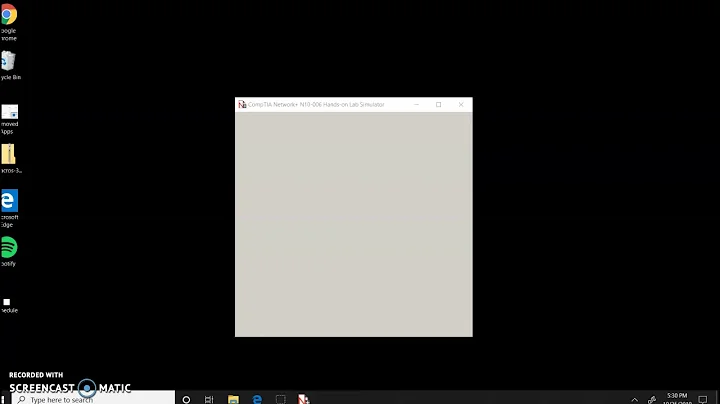720x404 pixels.
Task: Open Edge browser from the taskbar
Action: click(x=257, y=399)
